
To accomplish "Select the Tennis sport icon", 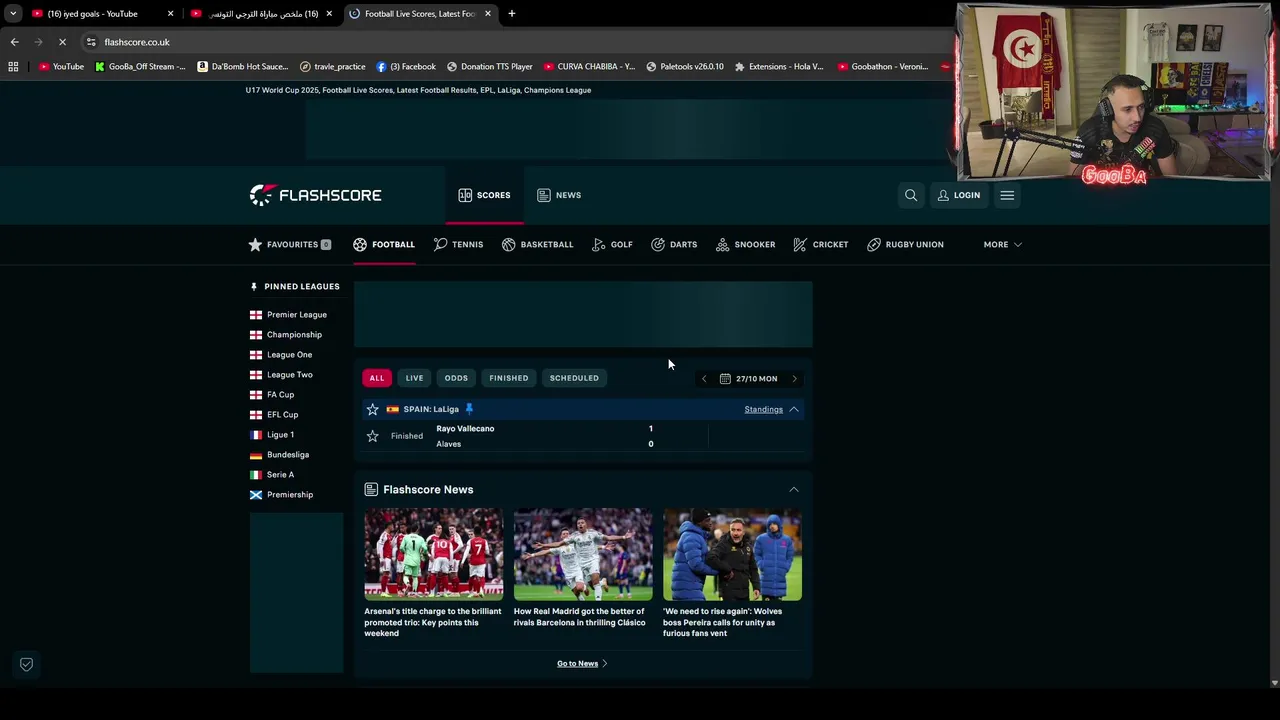I will [440, 244].
